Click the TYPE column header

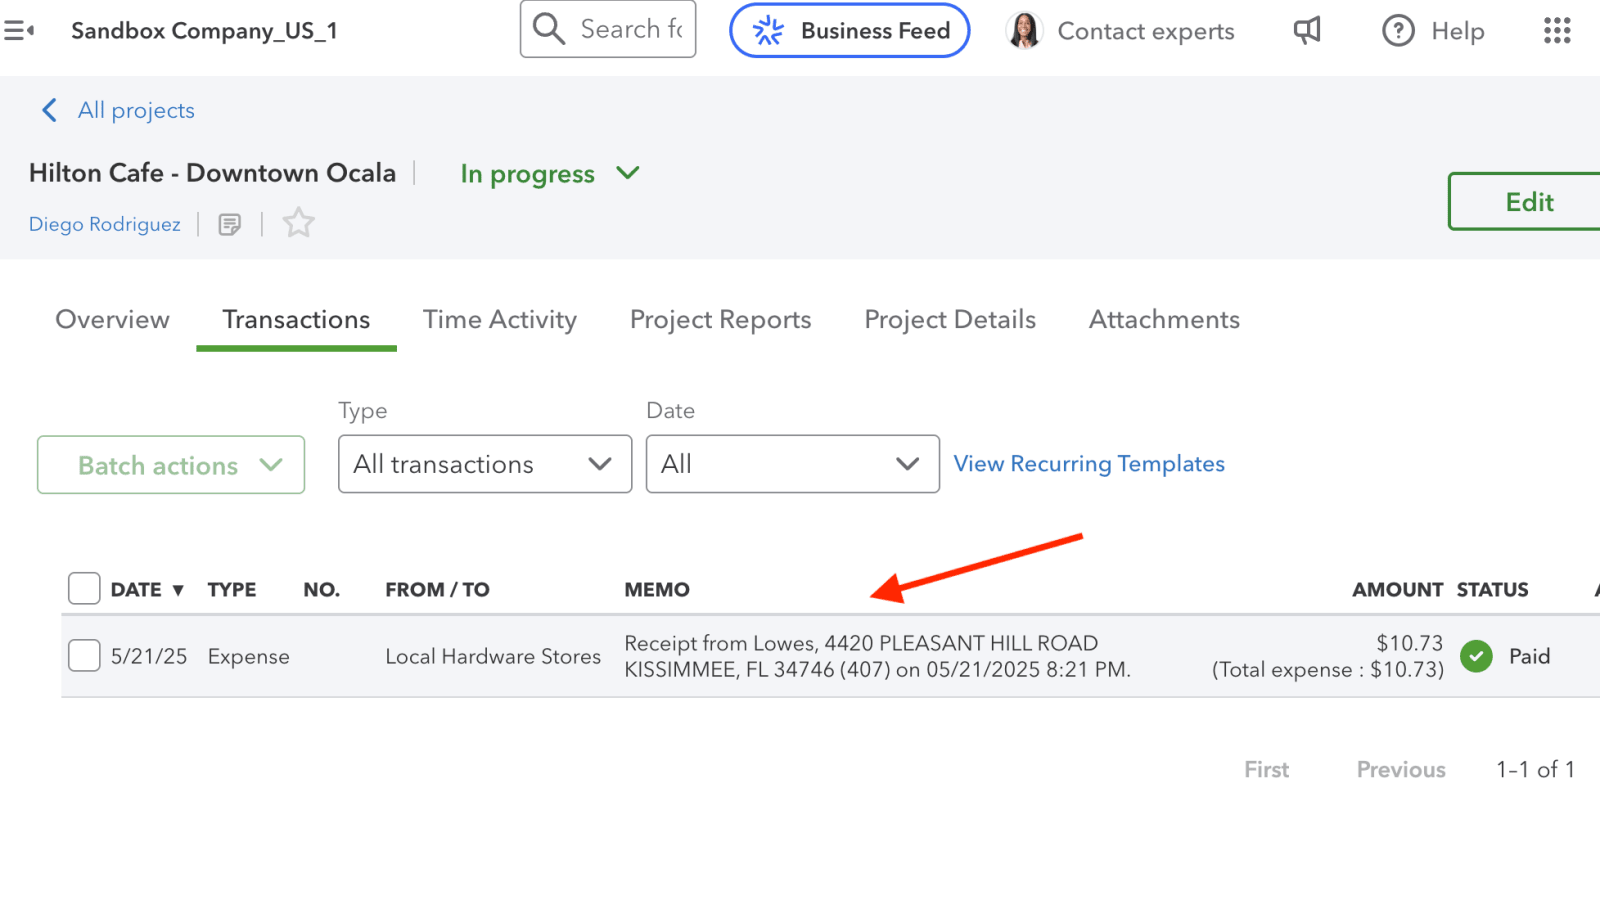(x=232, y=590)
